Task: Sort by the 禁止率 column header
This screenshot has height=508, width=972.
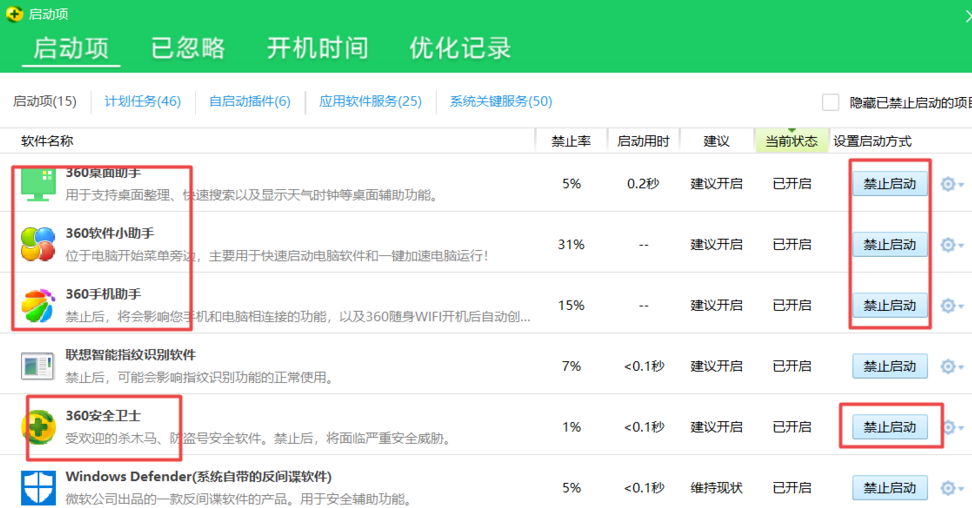Action: click(x=571, y=141)
